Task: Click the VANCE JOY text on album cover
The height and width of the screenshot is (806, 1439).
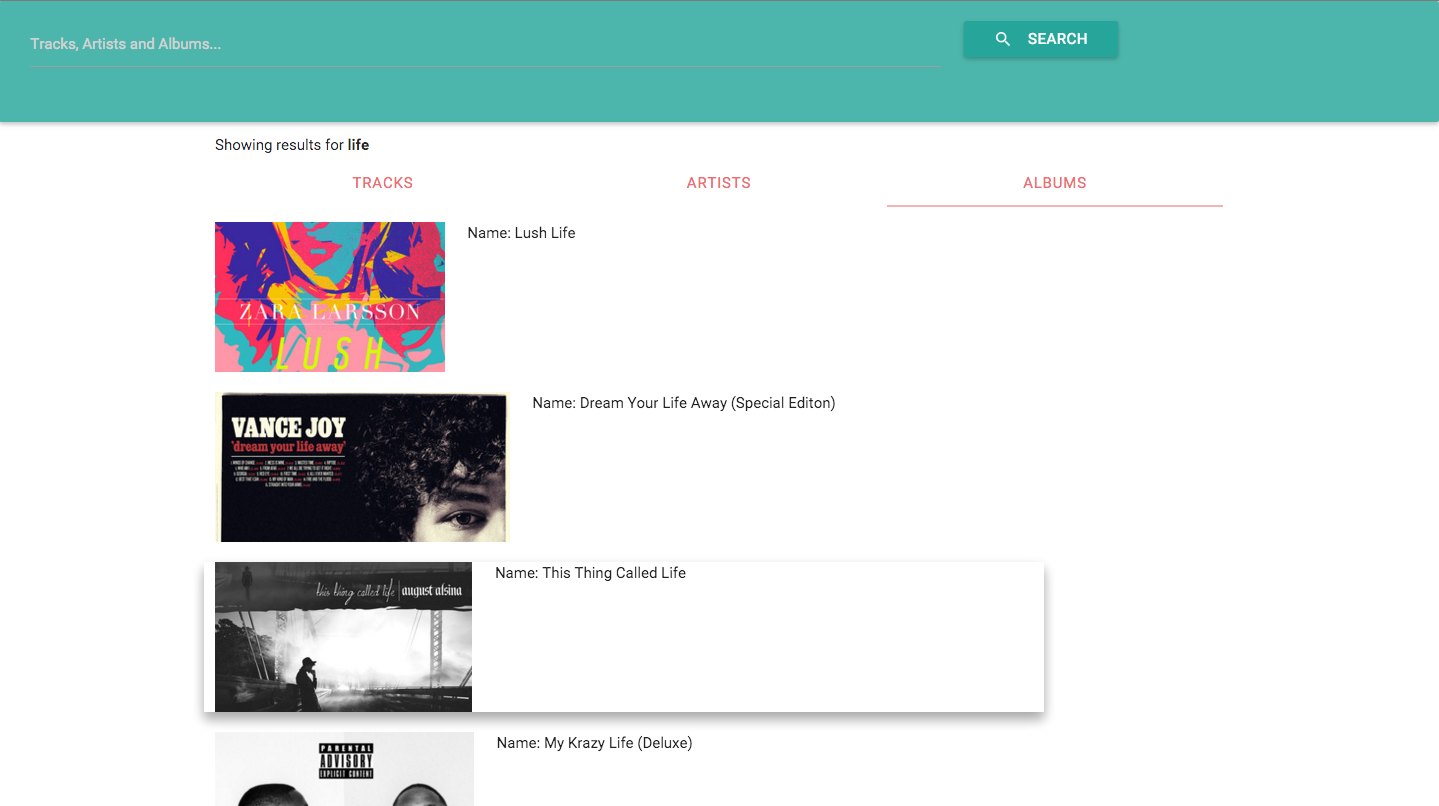Action: pyautogui.click(x=288, y=428)
